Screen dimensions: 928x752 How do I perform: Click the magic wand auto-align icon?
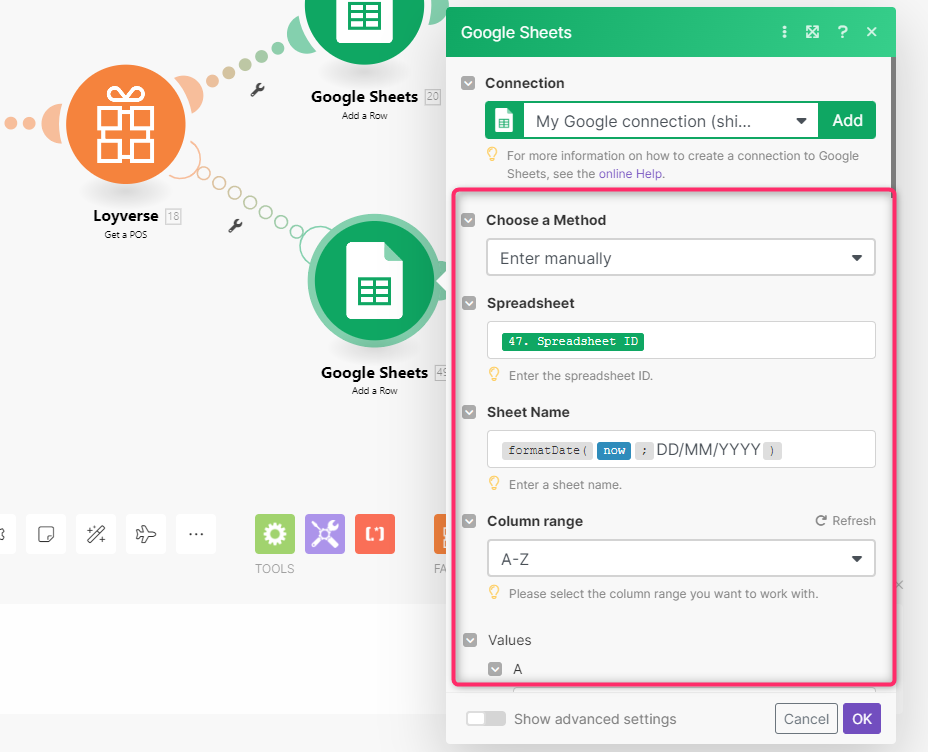point(96,534)
